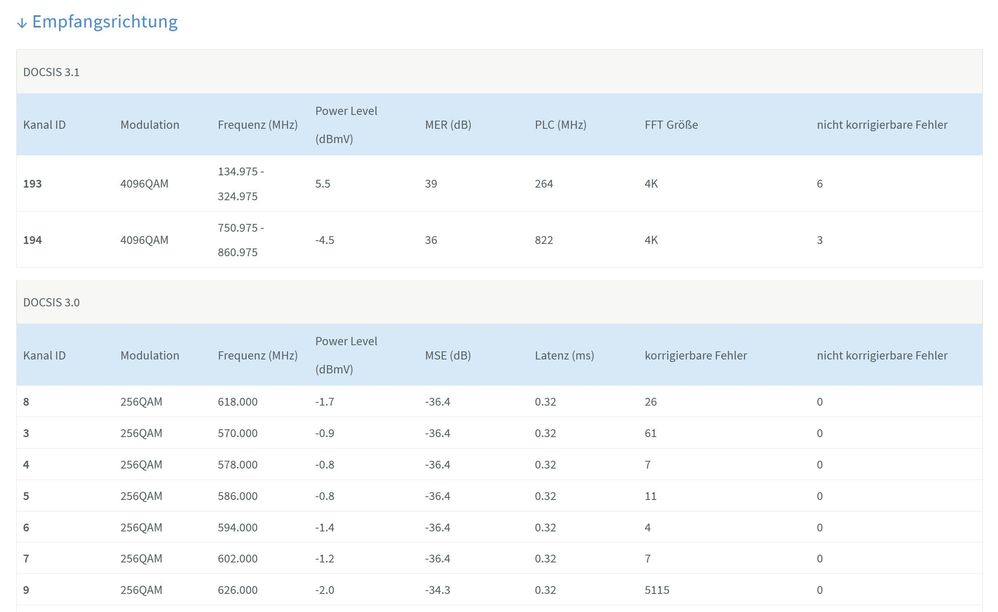
Task: Click the FFT Größe column header
Action: tap(671, 125)
